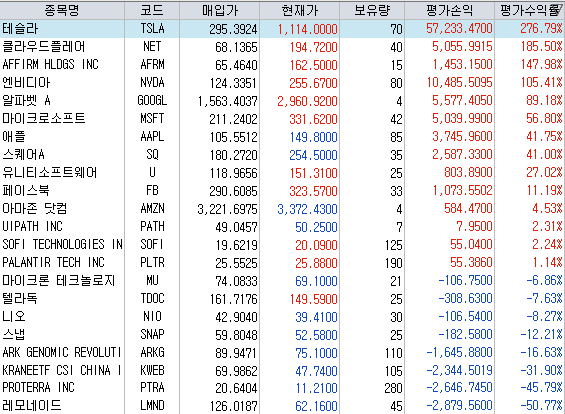Click the -31.90% return cell
Viewport: 565px width, 414px height.
pos(541,370)
